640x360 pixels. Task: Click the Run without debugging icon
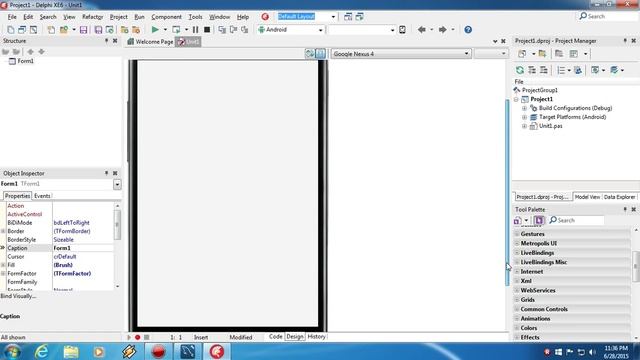click(x=176, y=30)
